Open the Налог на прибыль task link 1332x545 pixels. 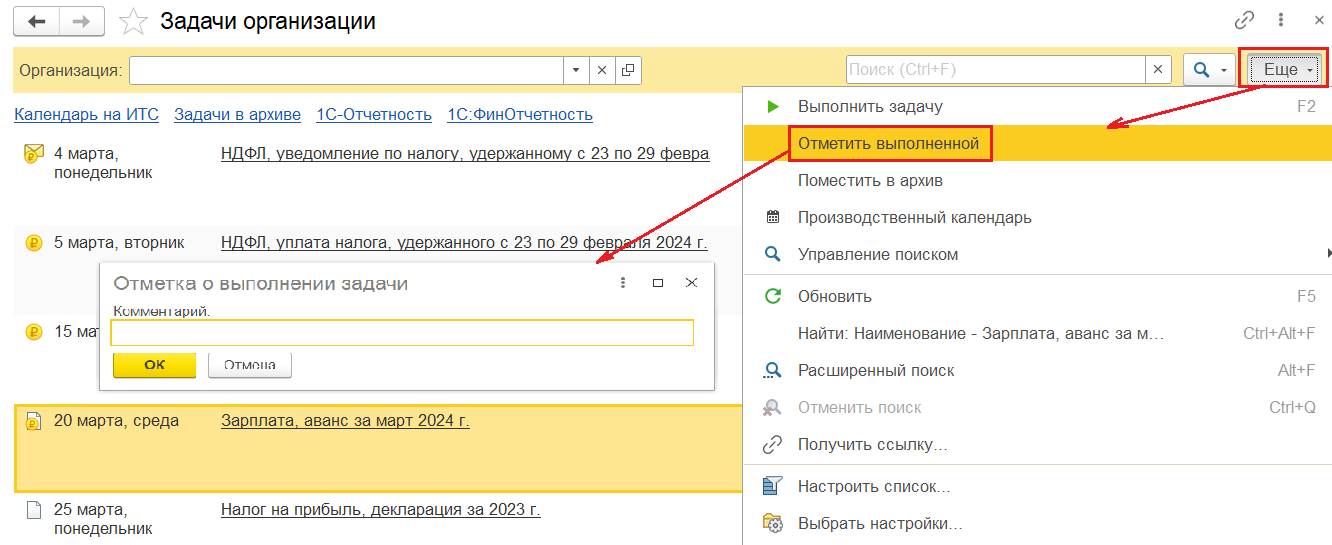[x=380, y=510]
